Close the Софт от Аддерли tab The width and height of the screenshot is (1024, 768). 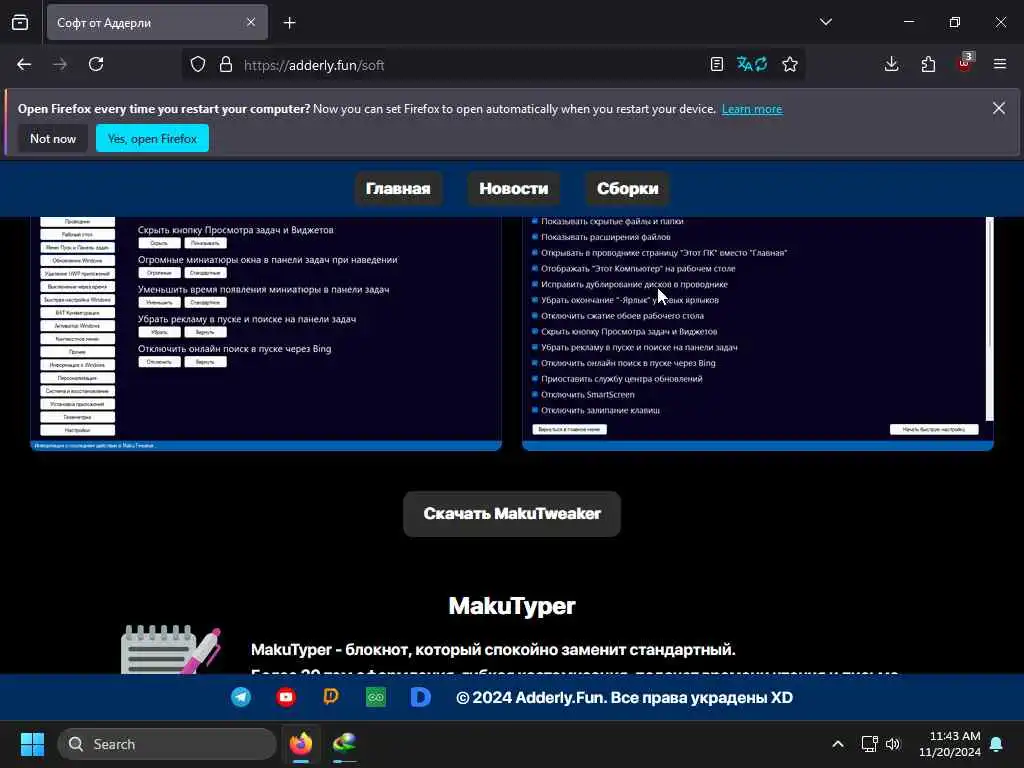click(251, 22)
